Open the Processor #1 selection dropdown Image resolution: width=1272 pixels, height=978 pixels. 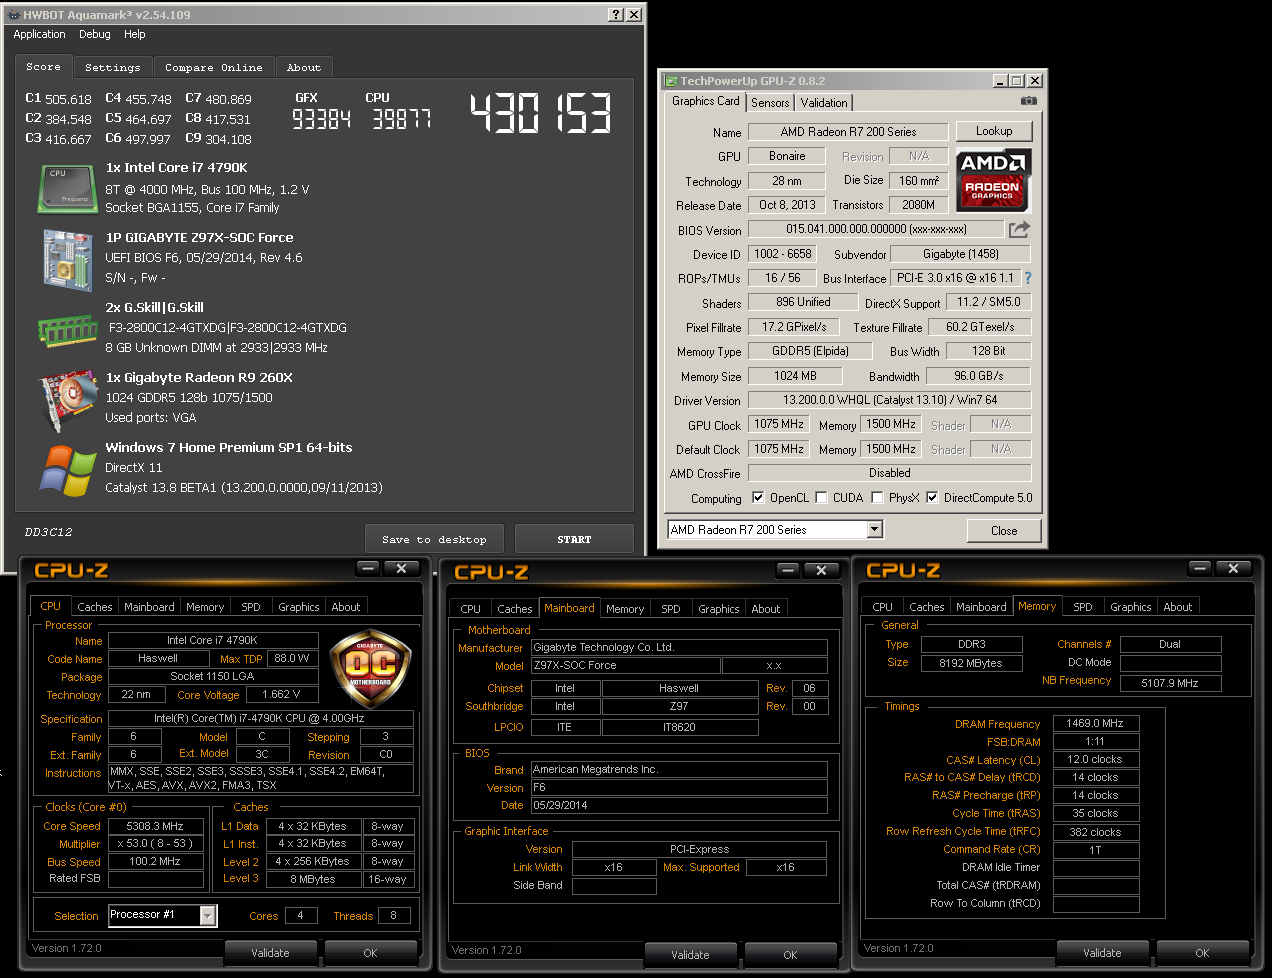click(208, 915)
